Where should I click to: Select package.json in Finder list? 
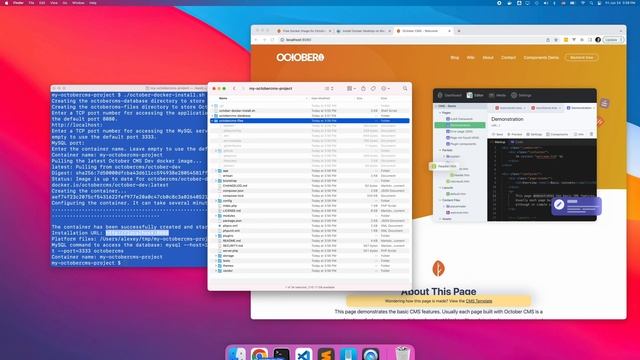tap(310, 221)
